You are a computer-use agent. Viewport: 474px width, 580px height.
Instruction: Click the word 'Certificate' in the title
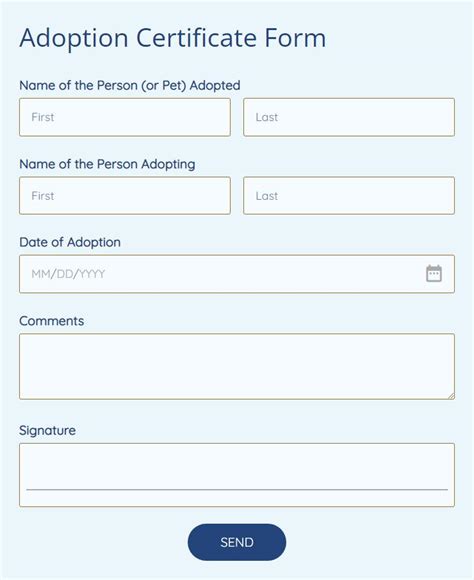(x=197, y=38)
